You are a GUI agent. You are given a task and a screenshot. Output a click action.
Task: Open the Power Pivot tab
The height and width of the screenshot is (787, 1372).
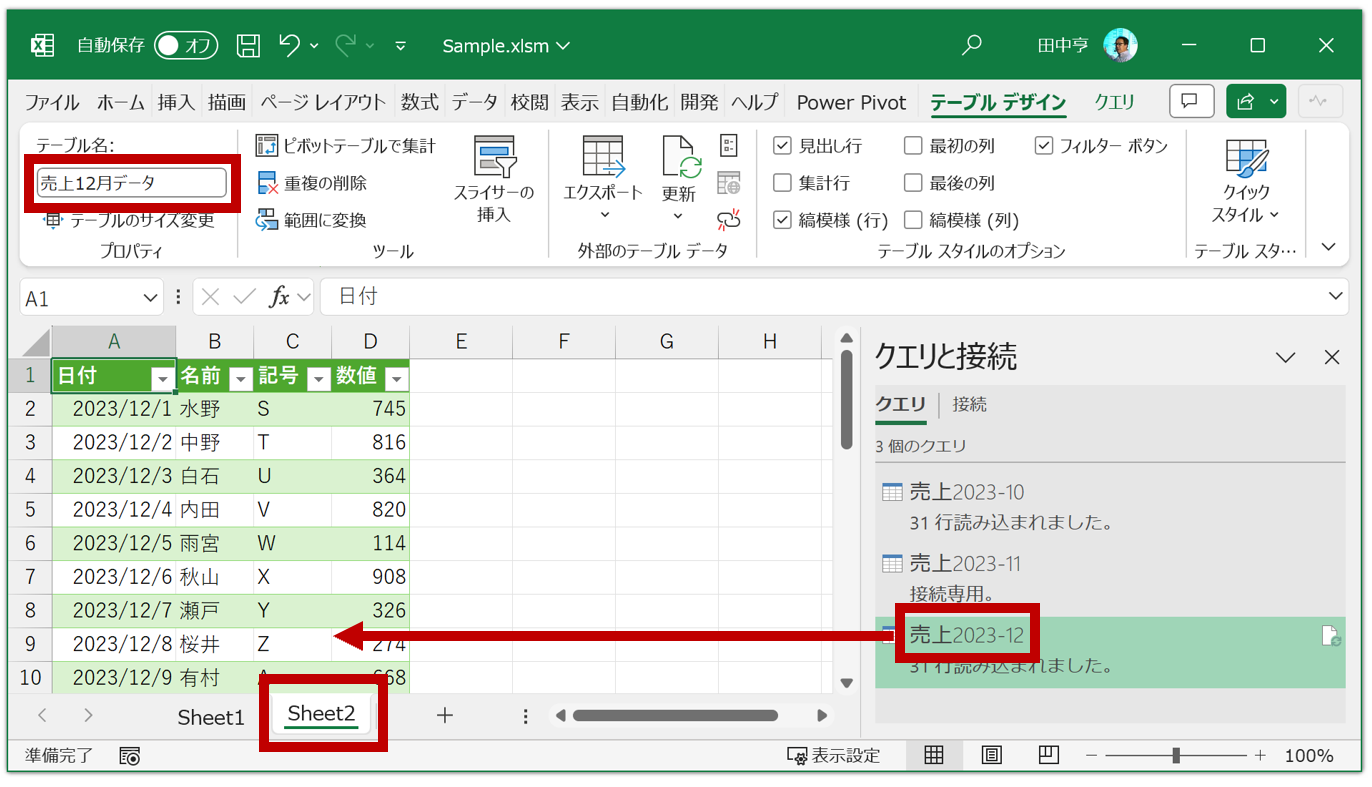(851, 102)
